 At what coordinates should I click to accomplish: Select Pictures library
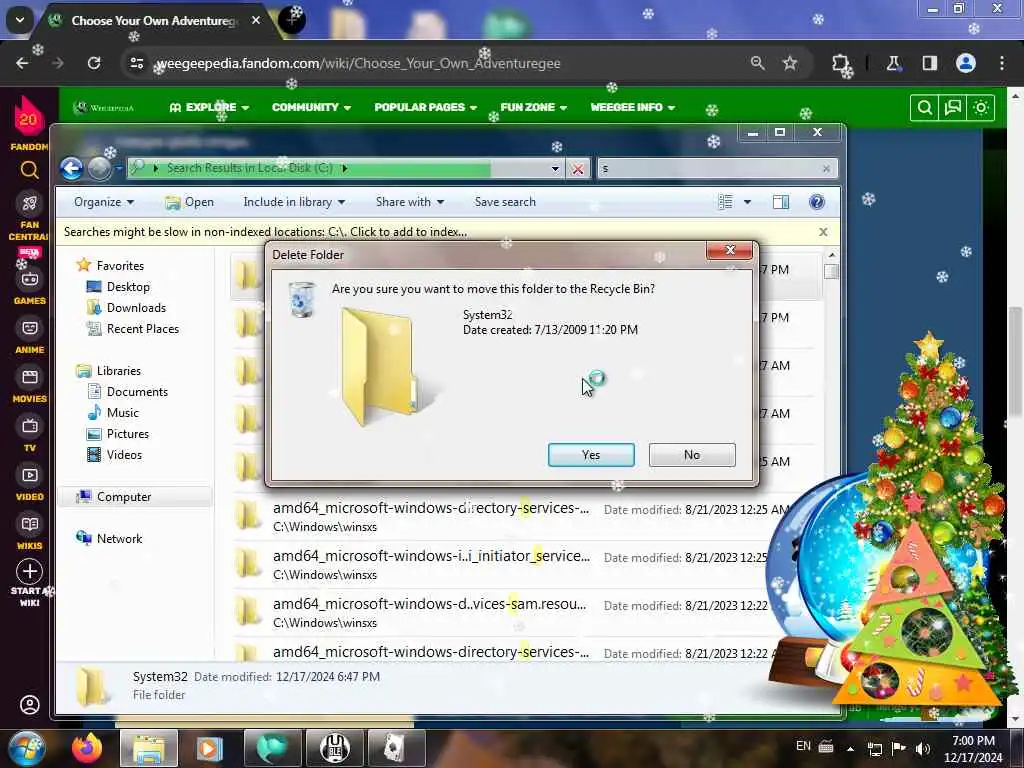click(x=118, y=434)
